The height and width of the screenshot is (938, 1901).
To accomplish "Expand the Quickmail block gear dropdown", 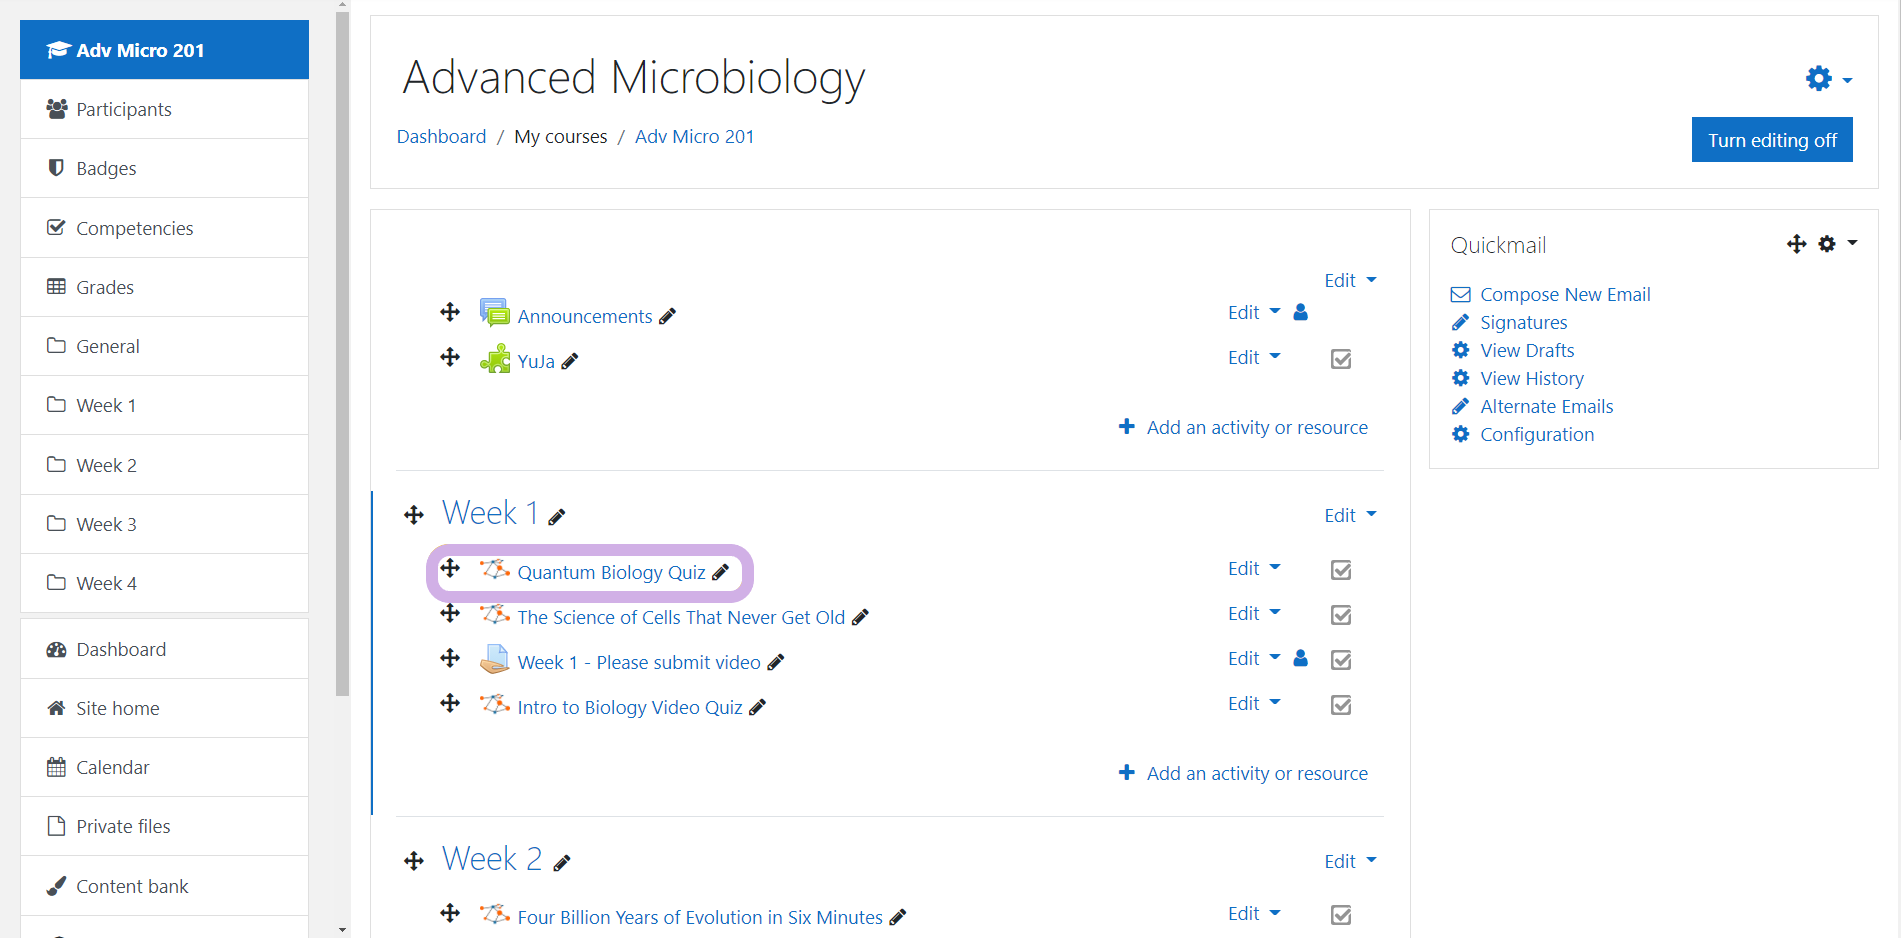I will click(1836, 244).
